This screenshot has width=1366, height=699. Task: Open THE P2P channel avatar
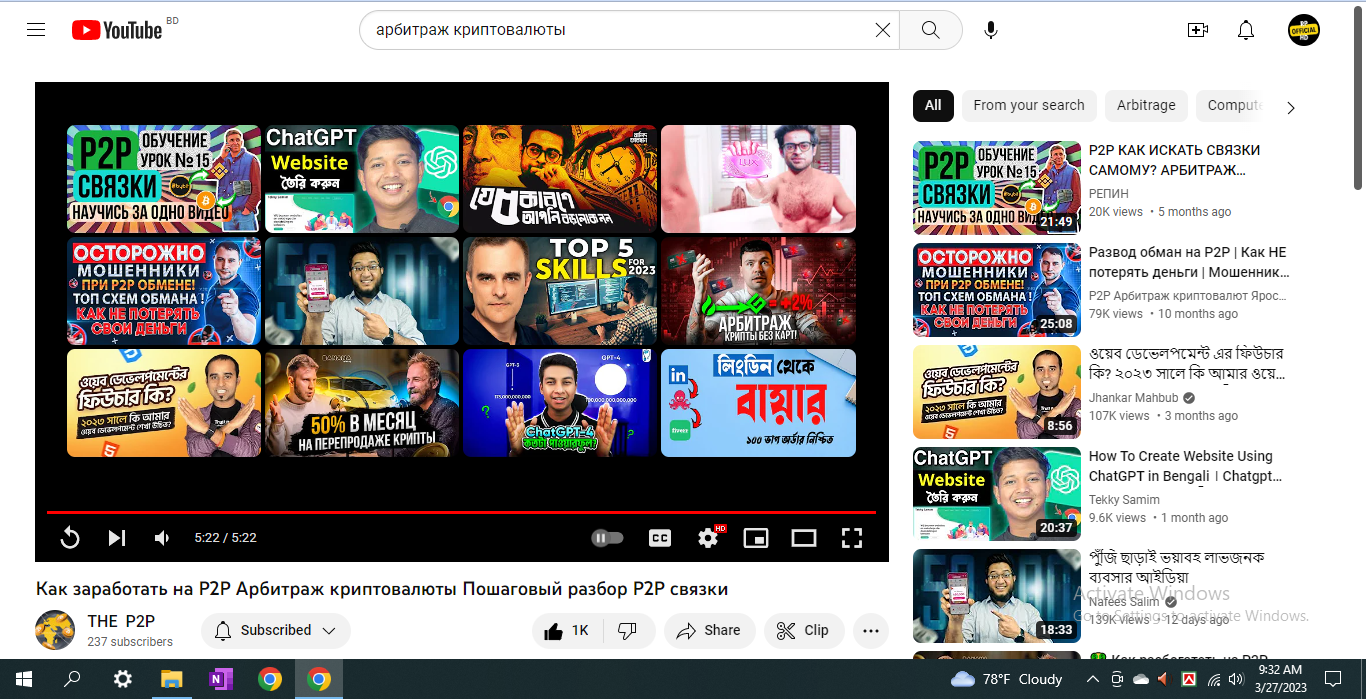(55, 630)
